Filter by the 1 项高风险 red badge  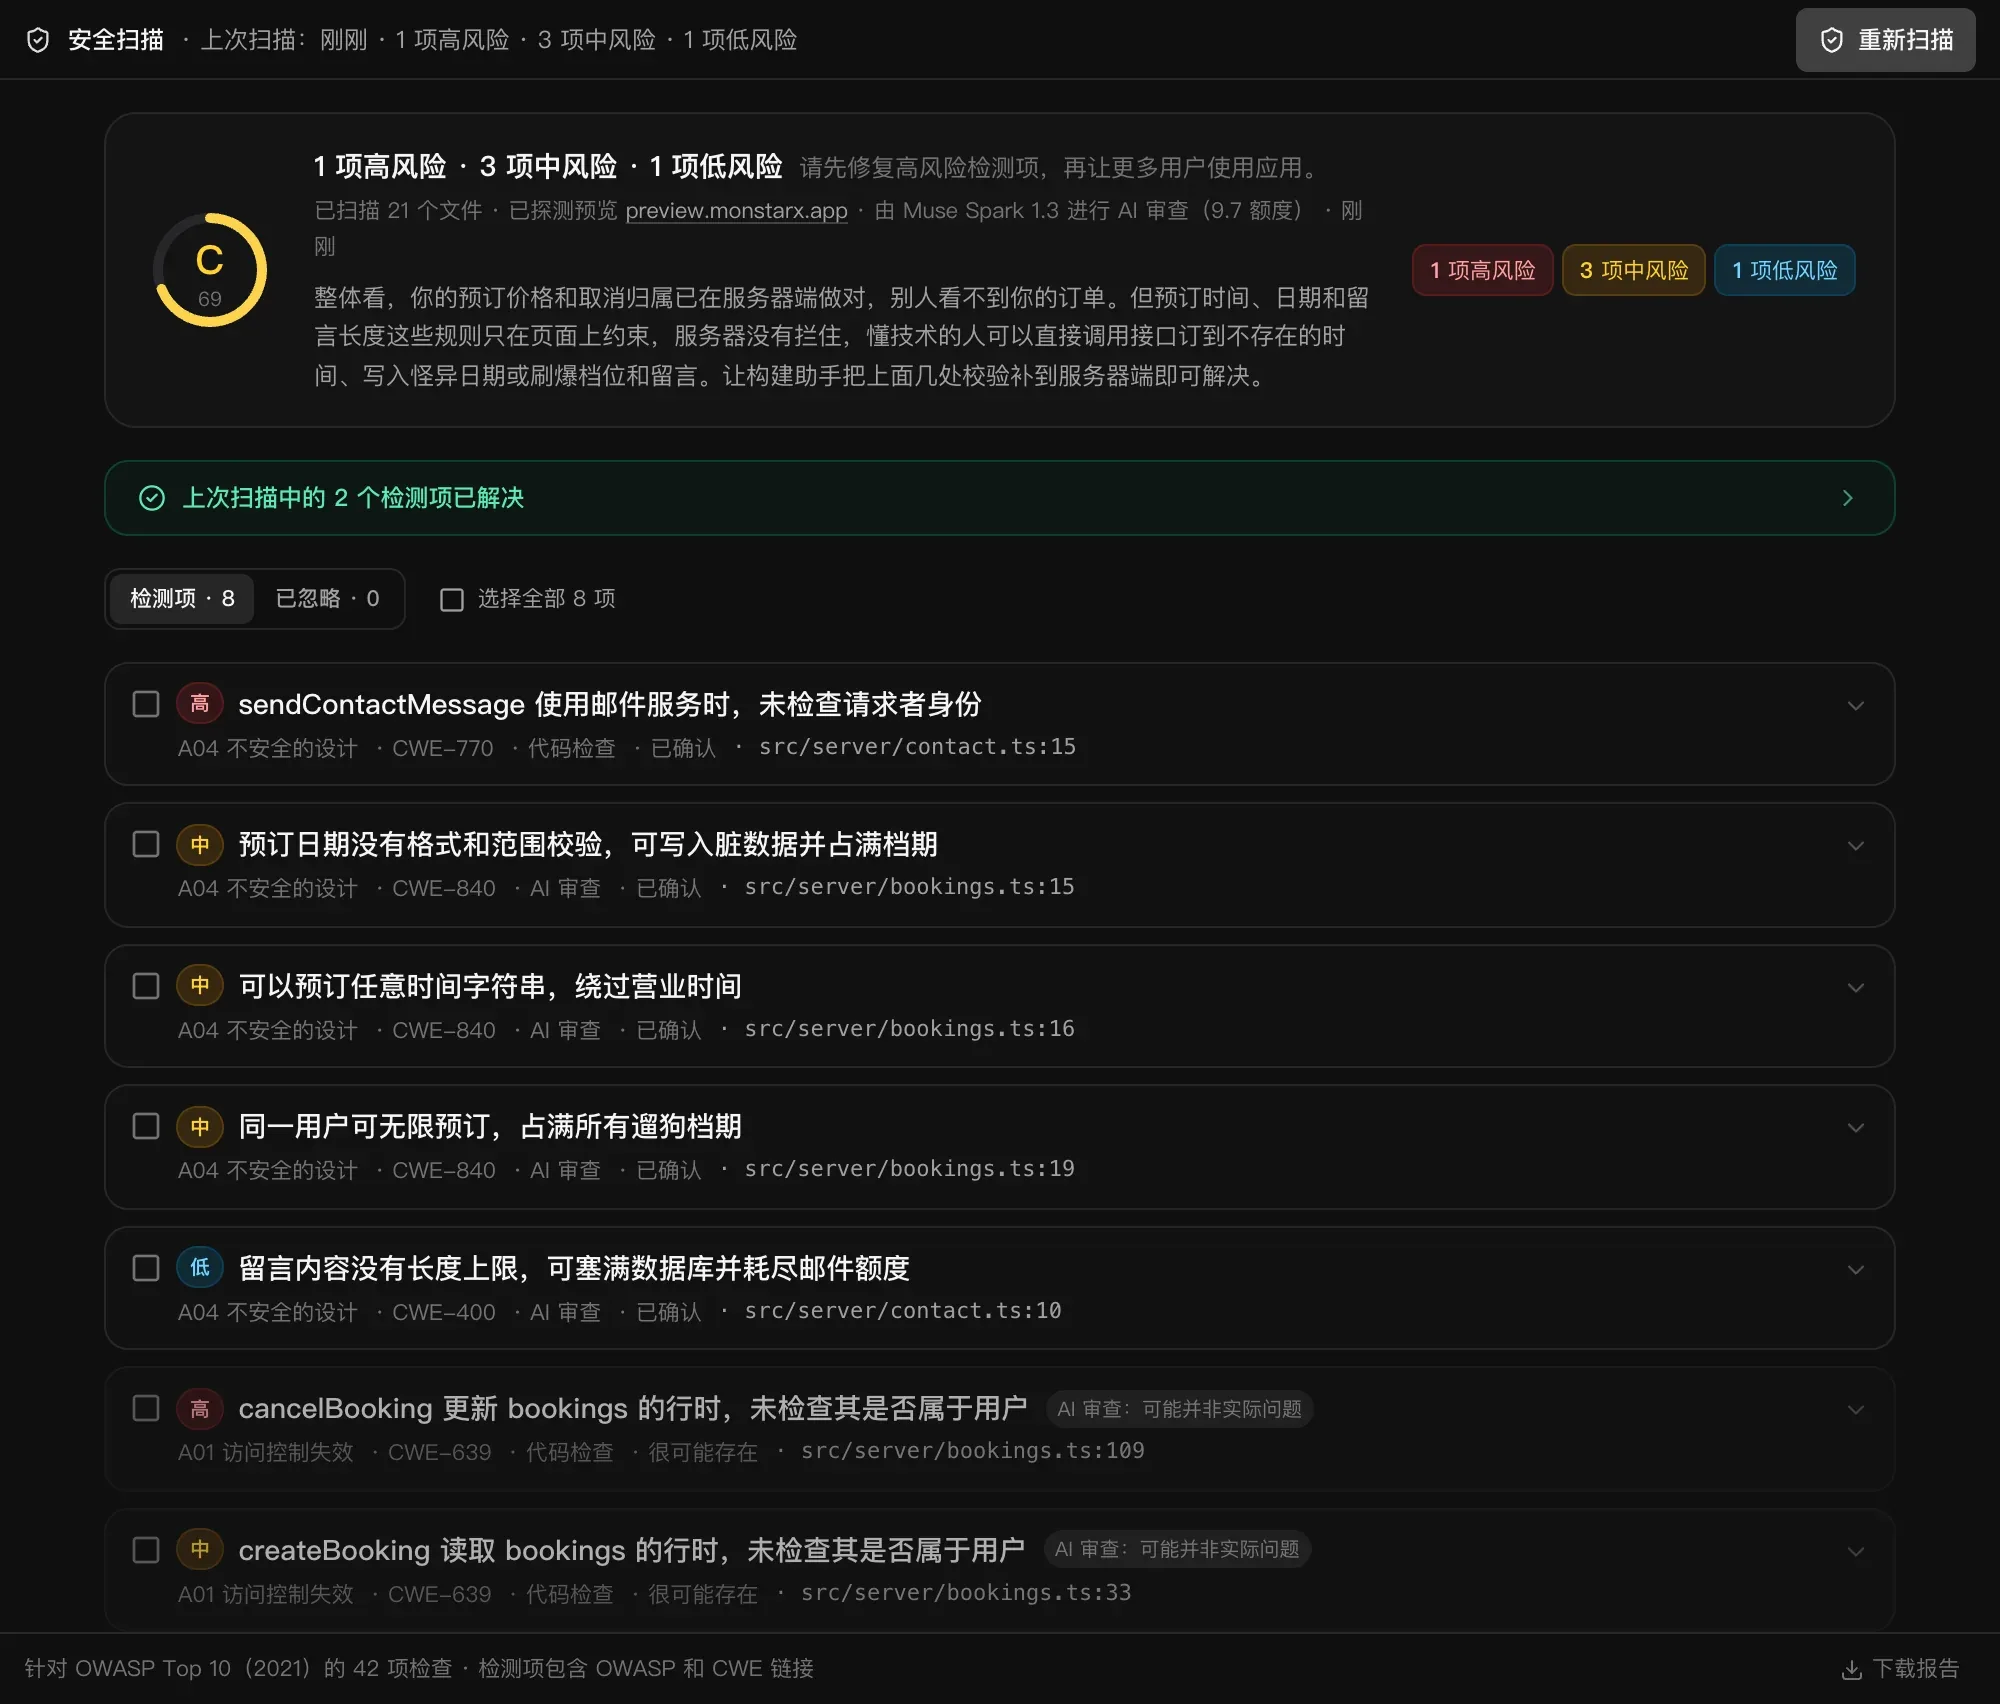click(x=1482, y=270)
